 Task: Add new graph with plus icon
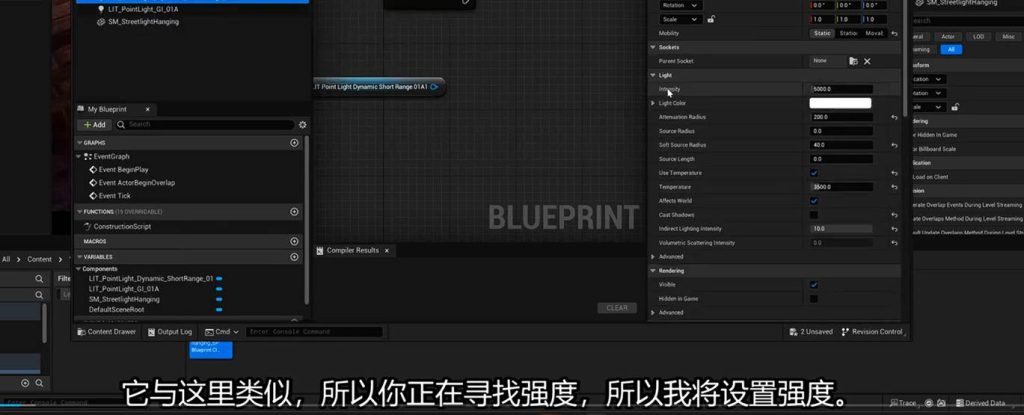click(294, 143)
